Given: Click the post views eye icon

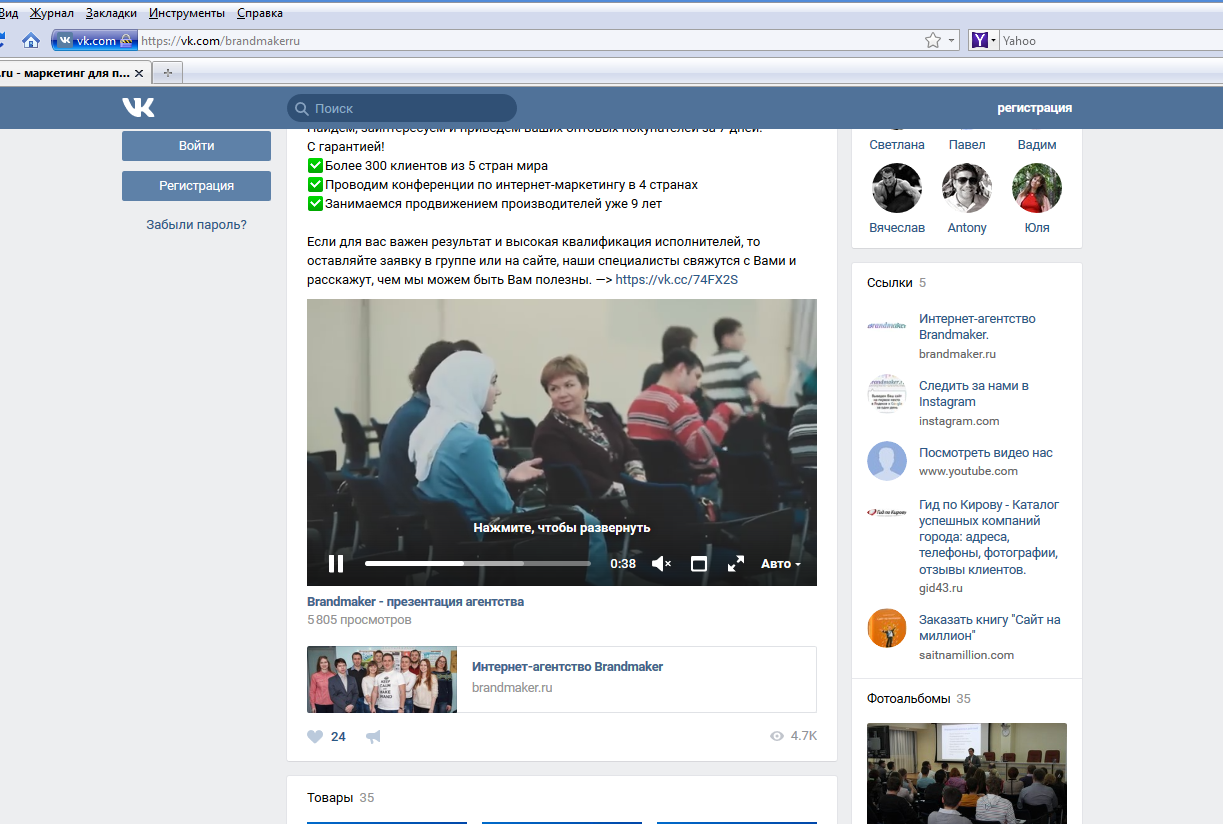Looking at the screenshot, I should 777,736.
